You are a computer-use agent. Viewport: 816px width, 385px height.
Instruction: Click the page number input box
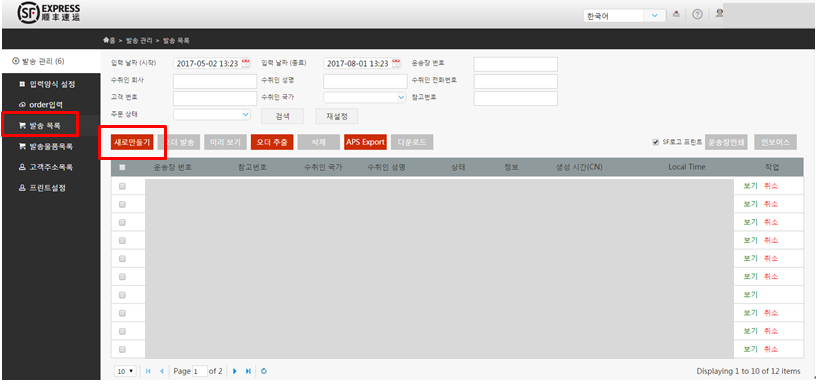(199, 371)
